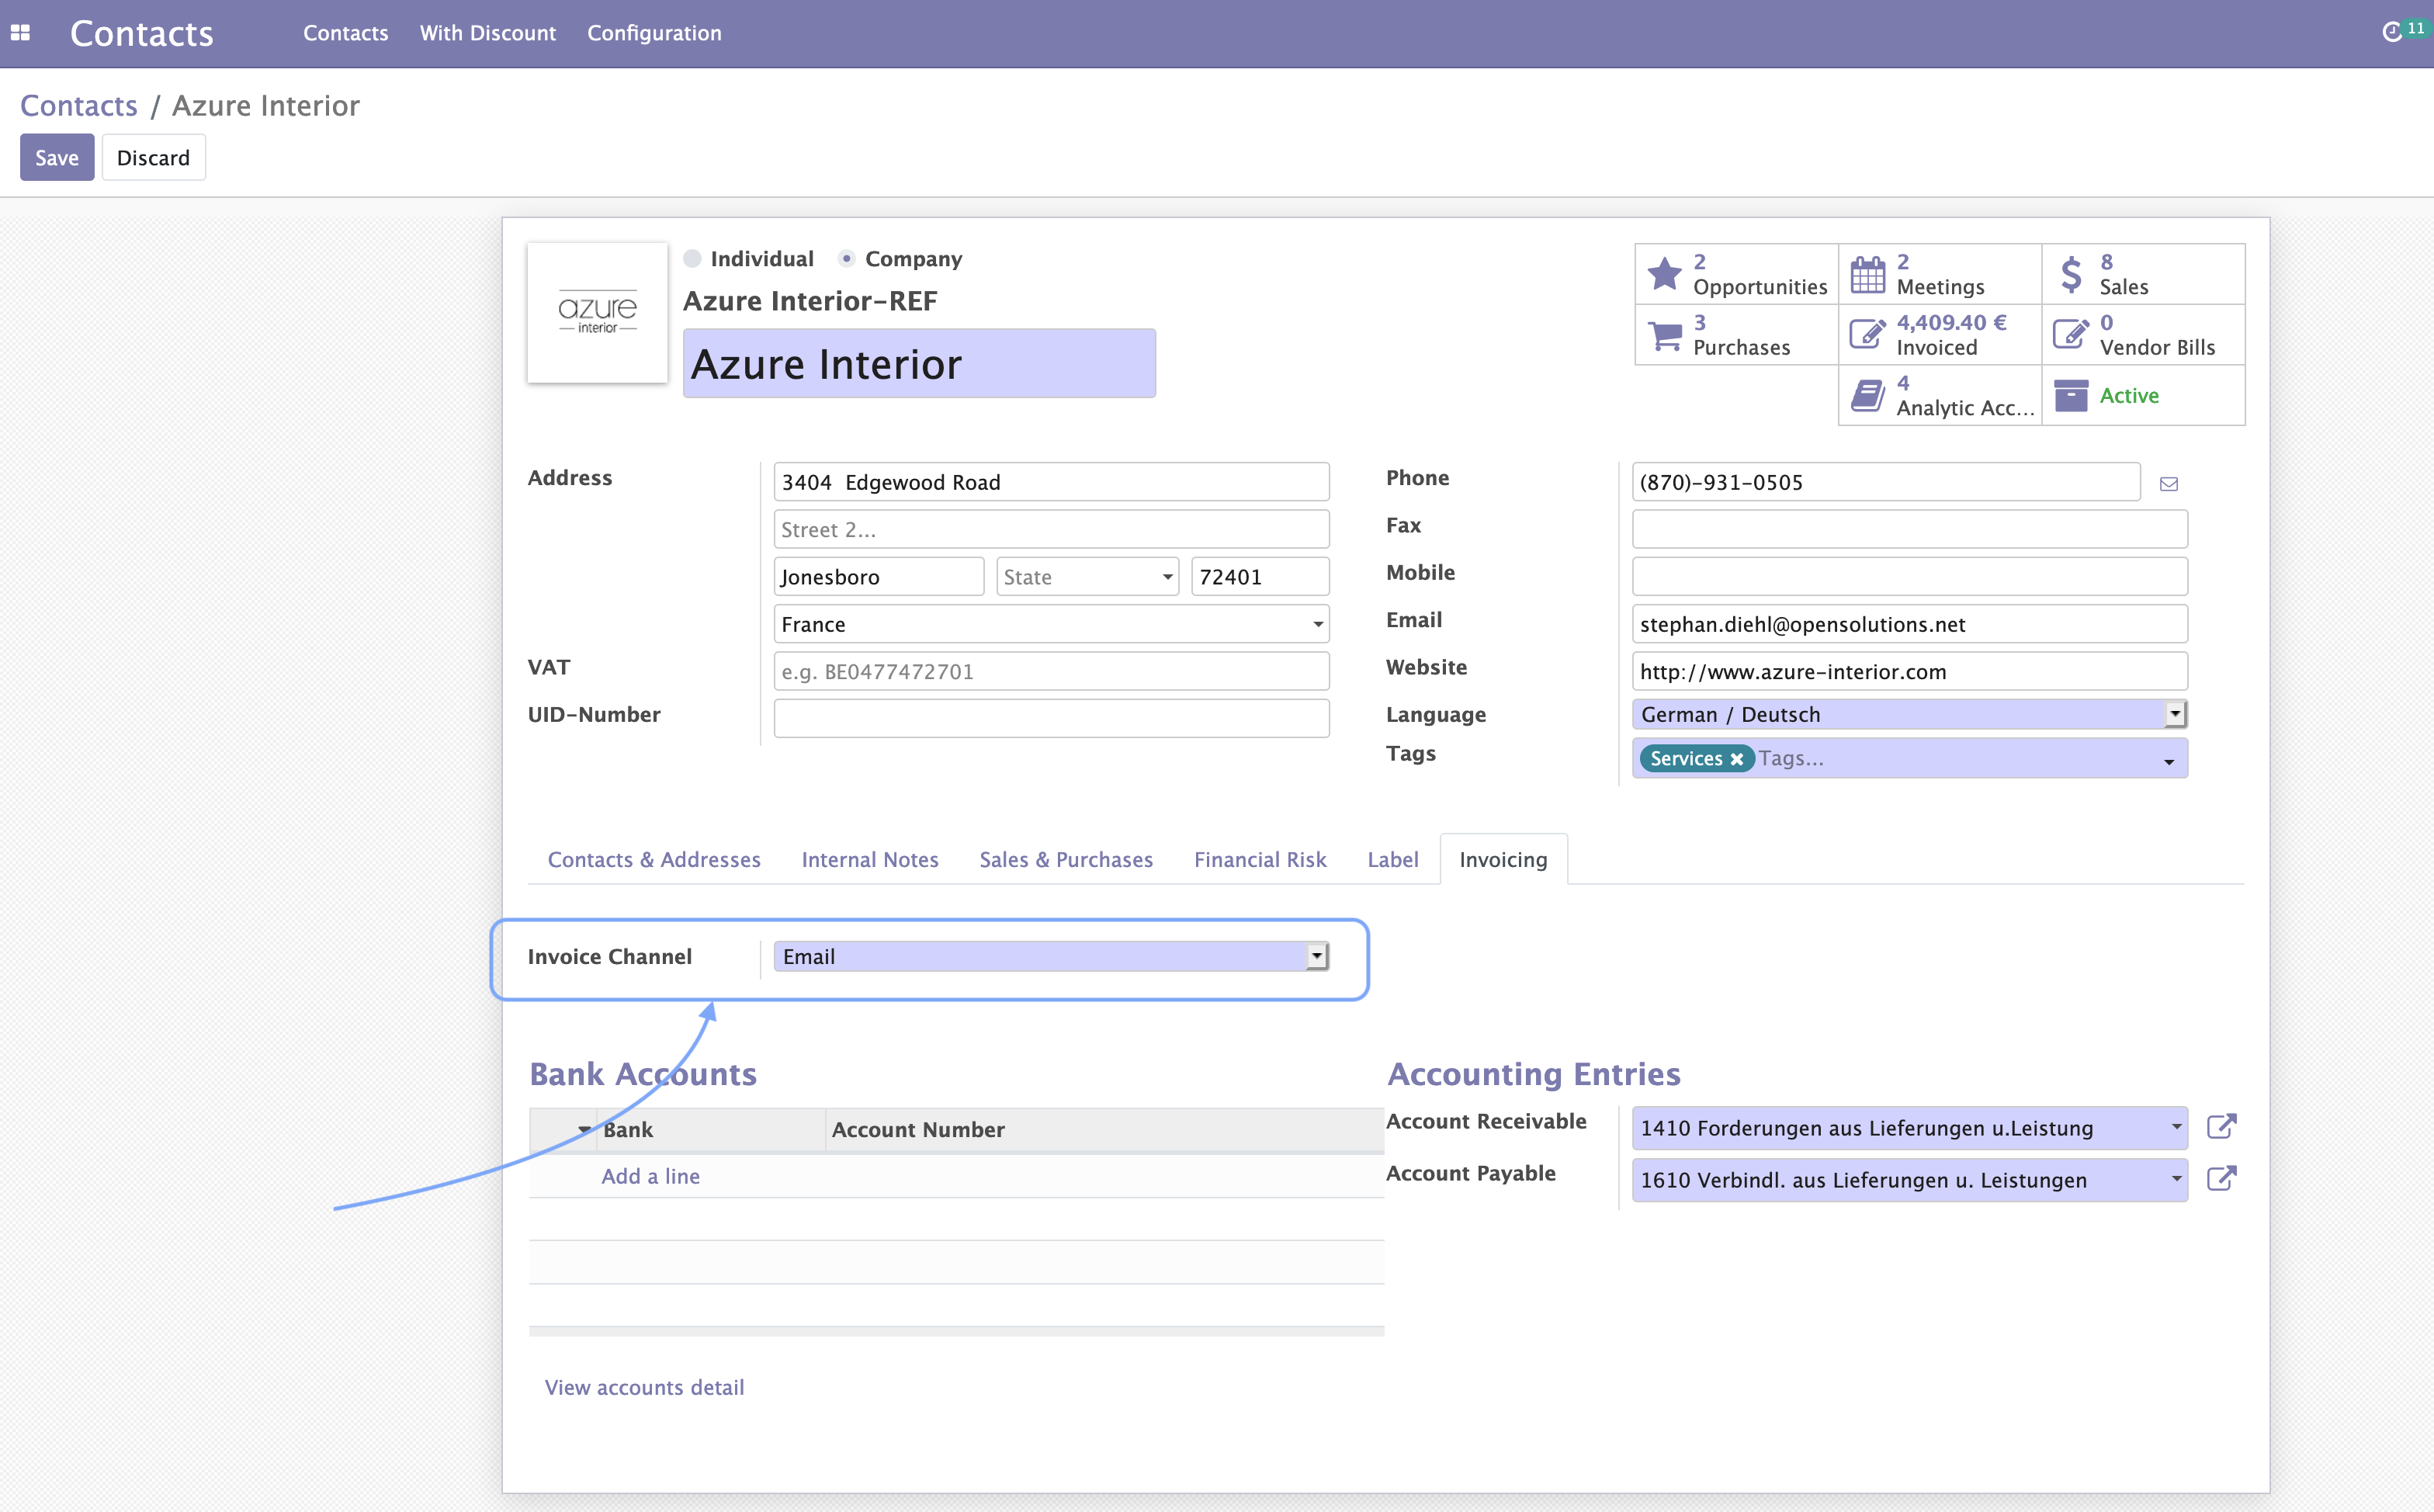The image size is (2434, 1512).
Task: Open Purchases shopping cart icon
Action: point(1664,335)
